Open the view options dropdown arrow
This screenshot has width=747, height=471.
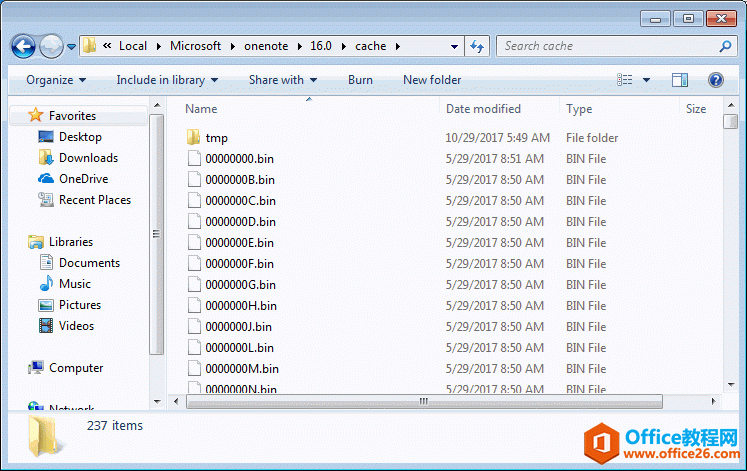coord(646,80)
